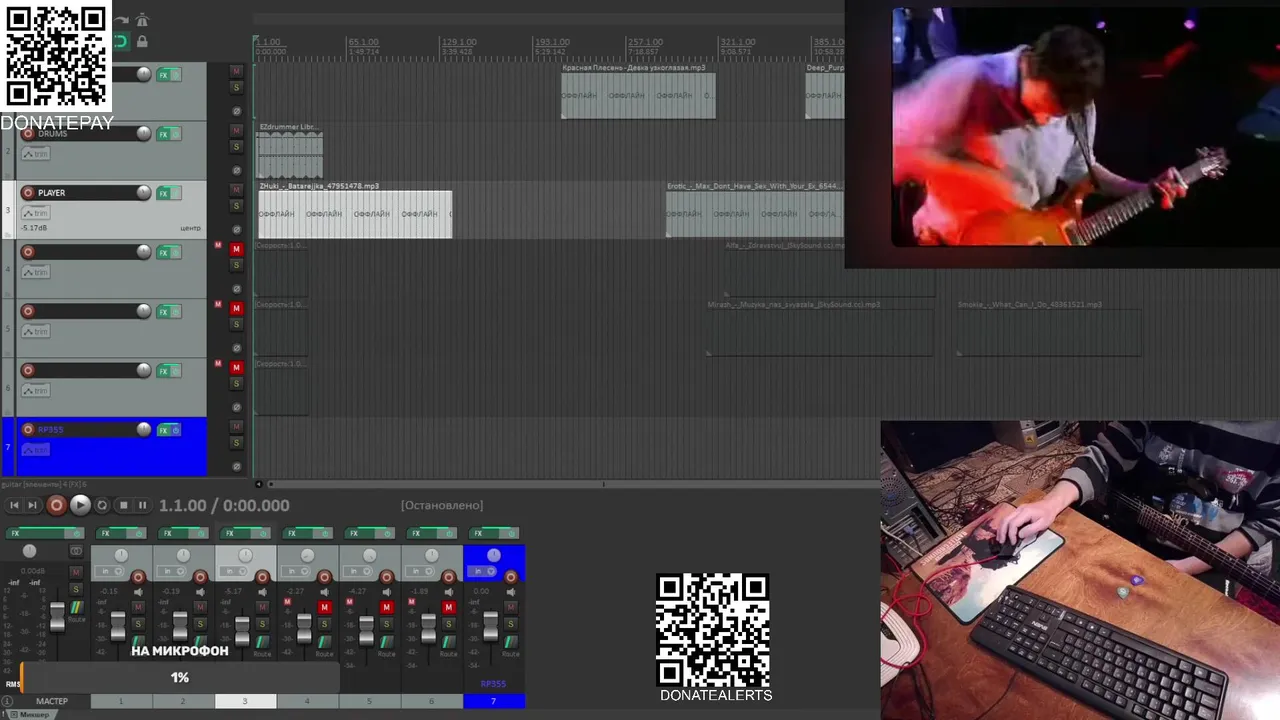Screen dimensions: 1280x720
Task: Toggle master mono/stereo button in mixer
Action: [77, 551]
